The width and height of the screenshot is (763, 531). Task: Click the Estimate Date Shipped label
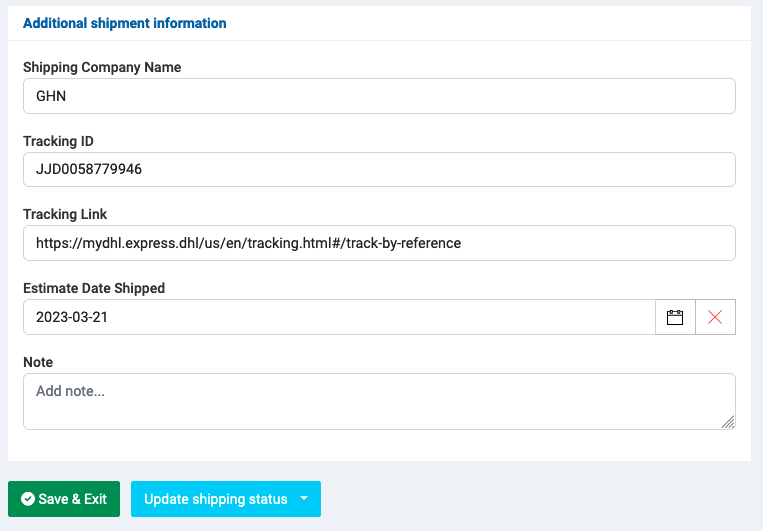click(x=94, y=288)
